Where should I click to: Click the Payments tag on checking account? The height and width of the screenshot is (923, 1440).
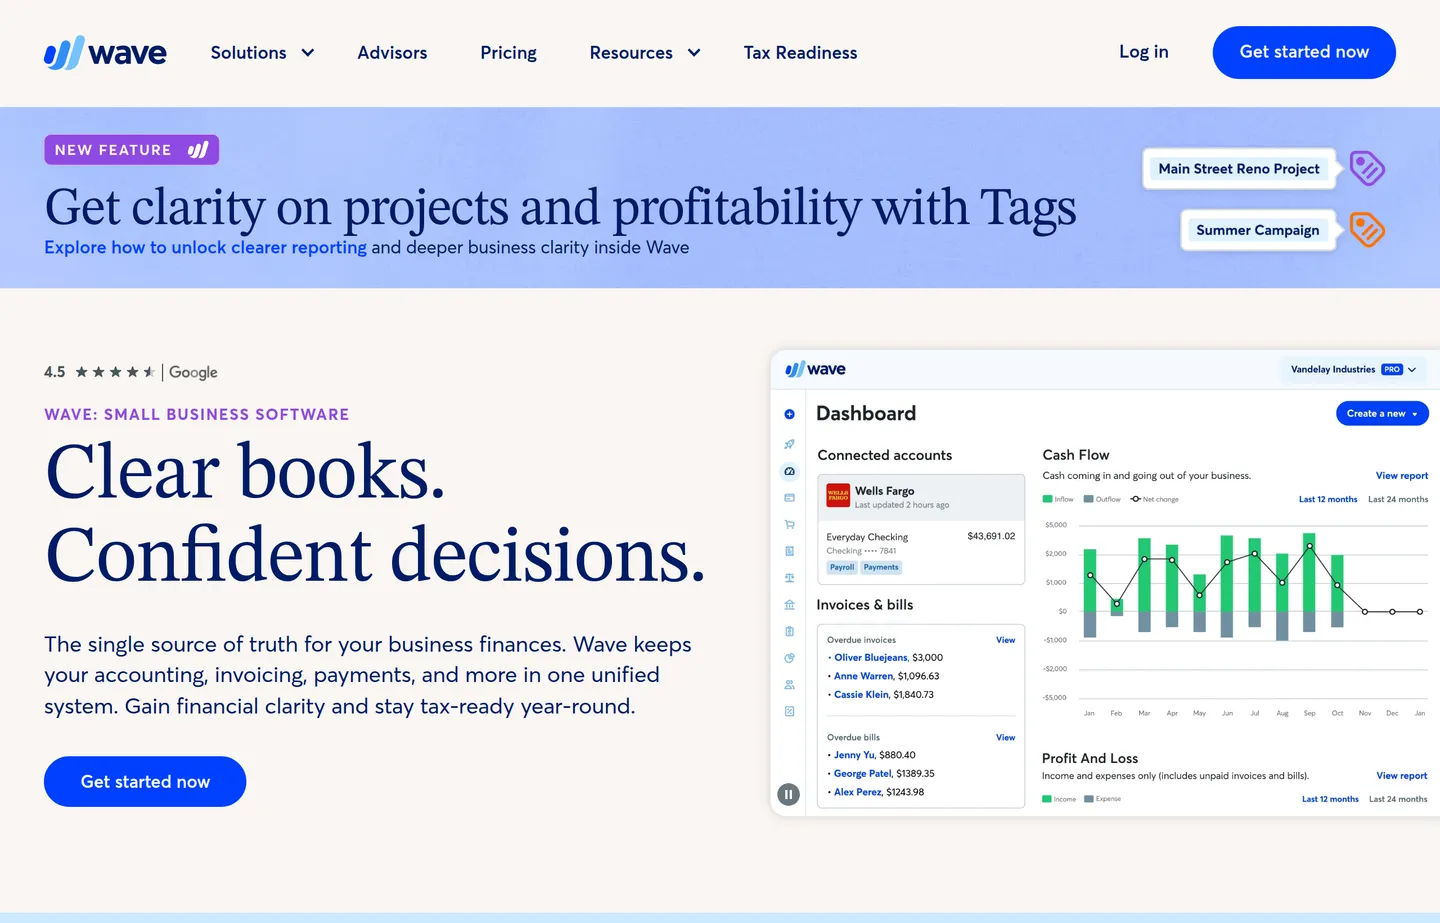coord(881,567)
